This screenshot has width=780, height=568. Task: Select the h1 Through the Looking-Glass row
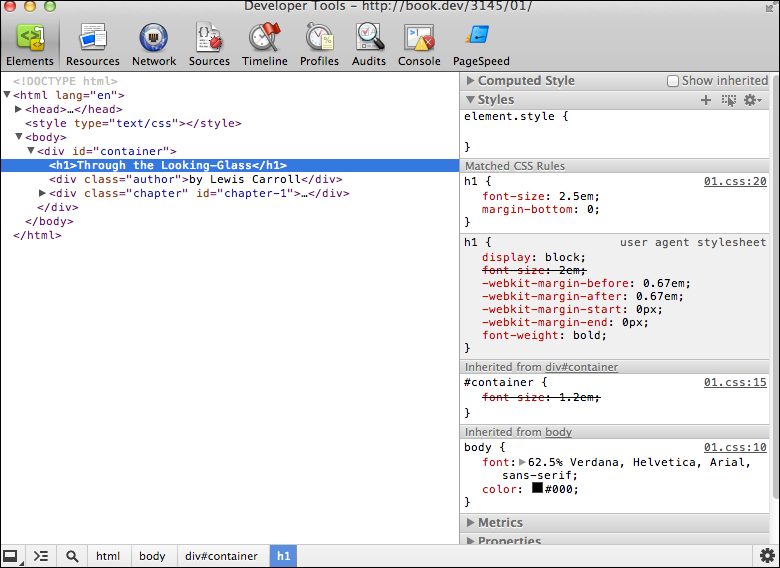[230, 165]
